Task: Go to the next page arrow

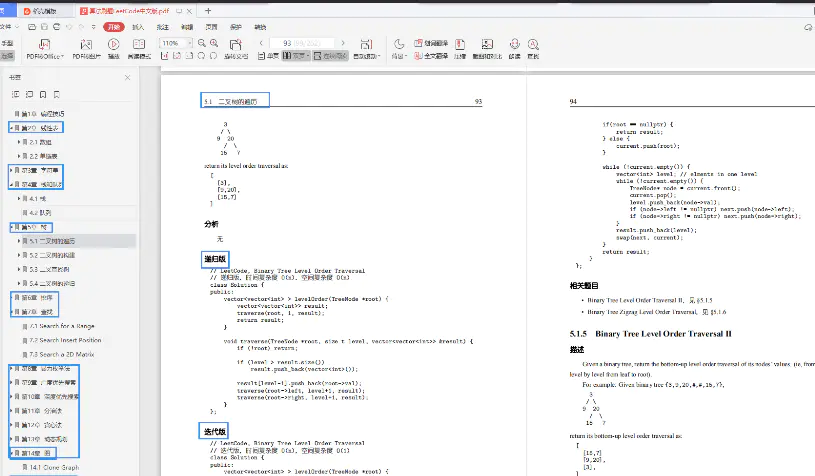Action: (343, 43)
